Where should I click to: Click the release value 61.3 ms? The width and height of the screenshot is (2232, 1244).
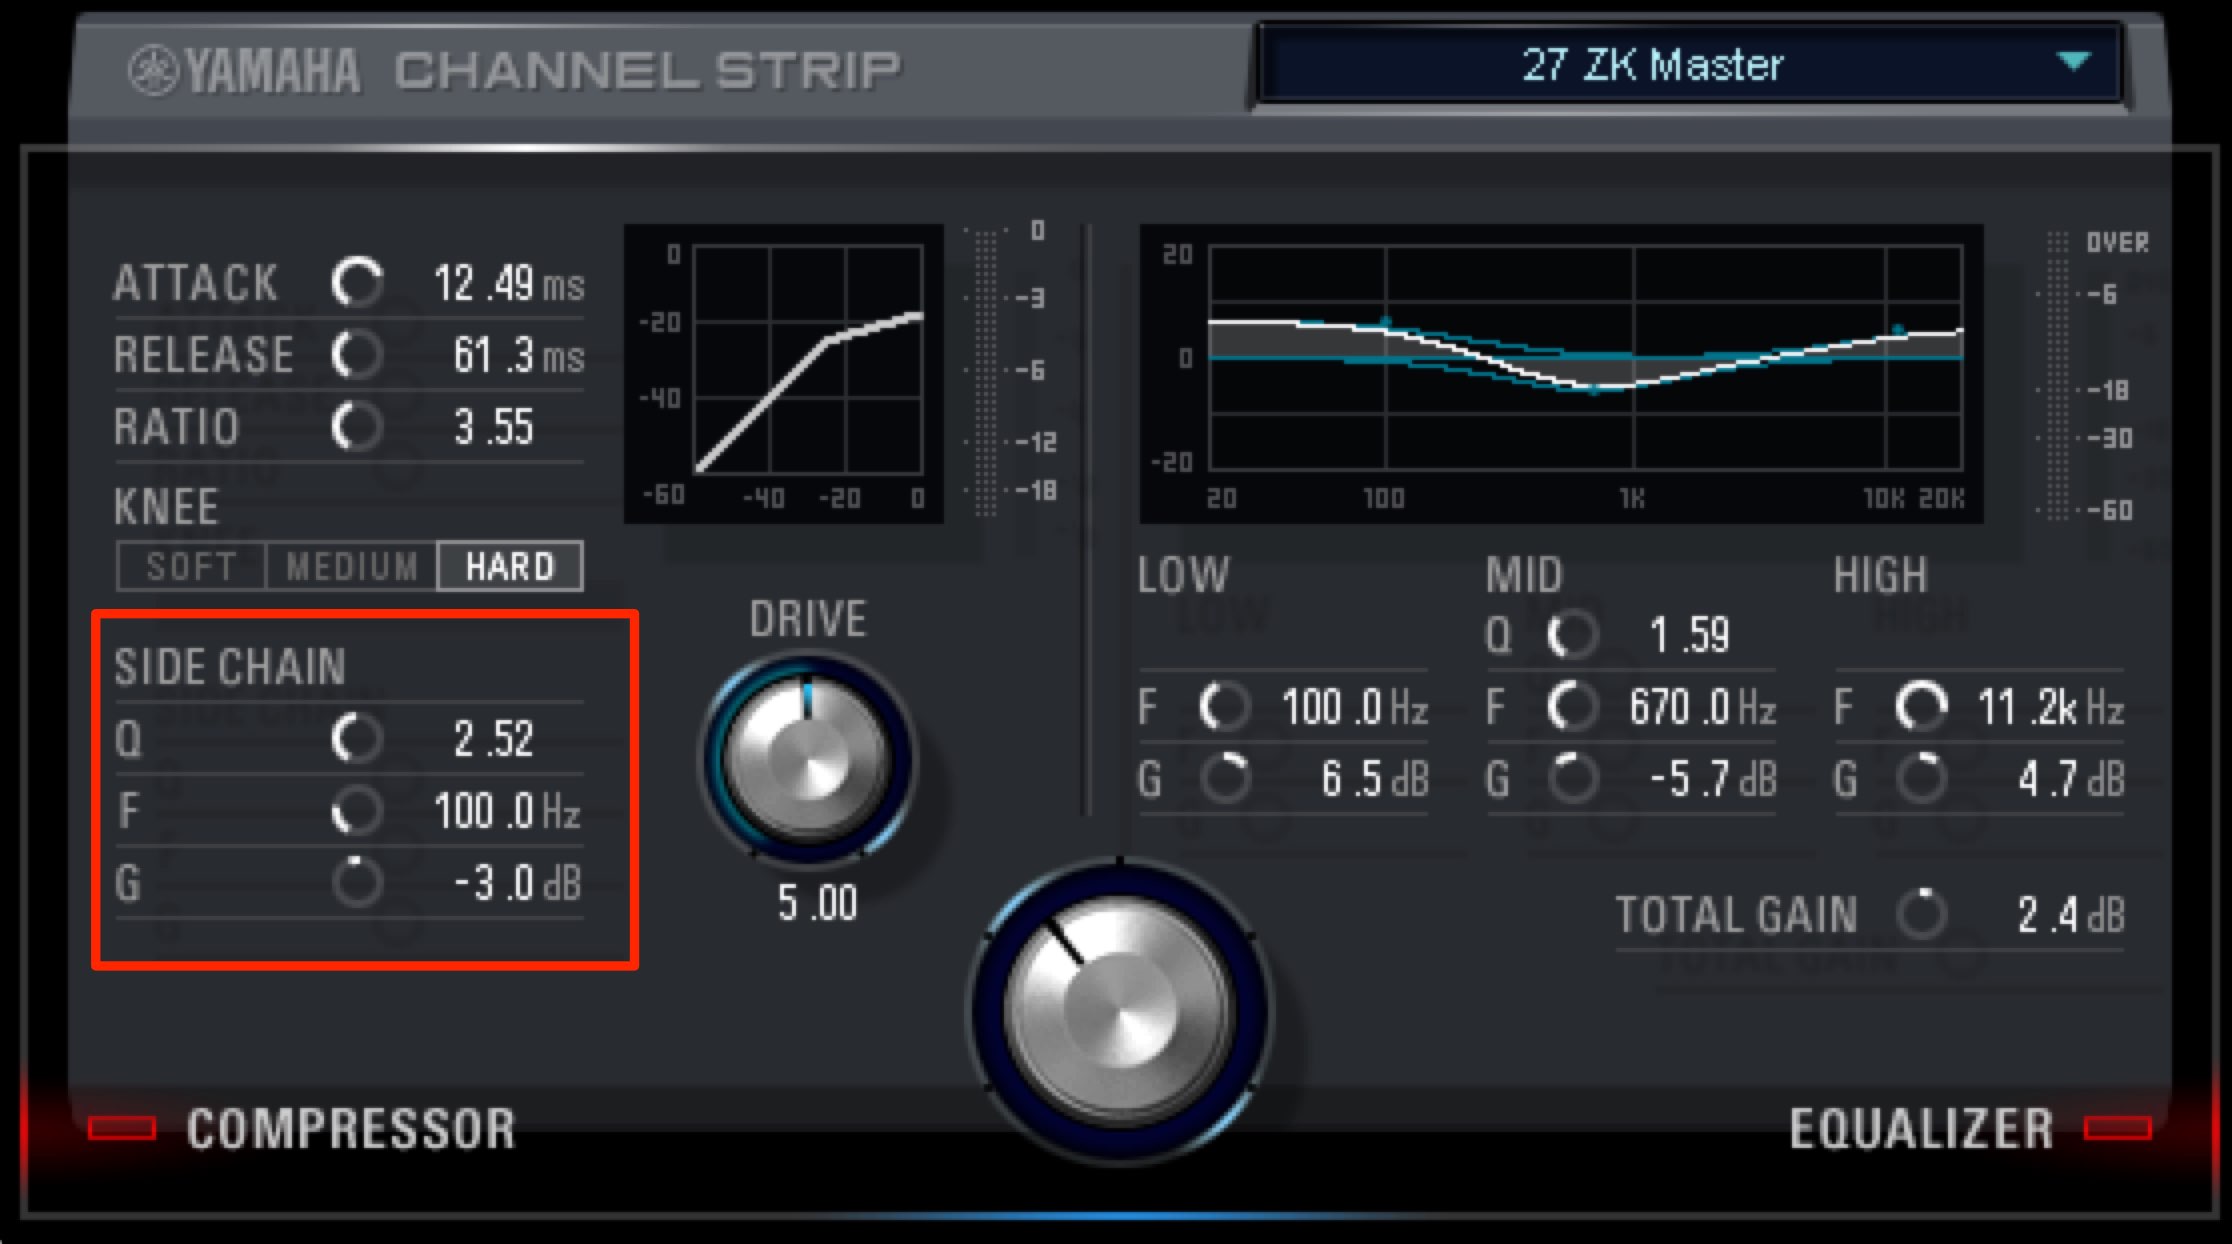coord(518,356)
